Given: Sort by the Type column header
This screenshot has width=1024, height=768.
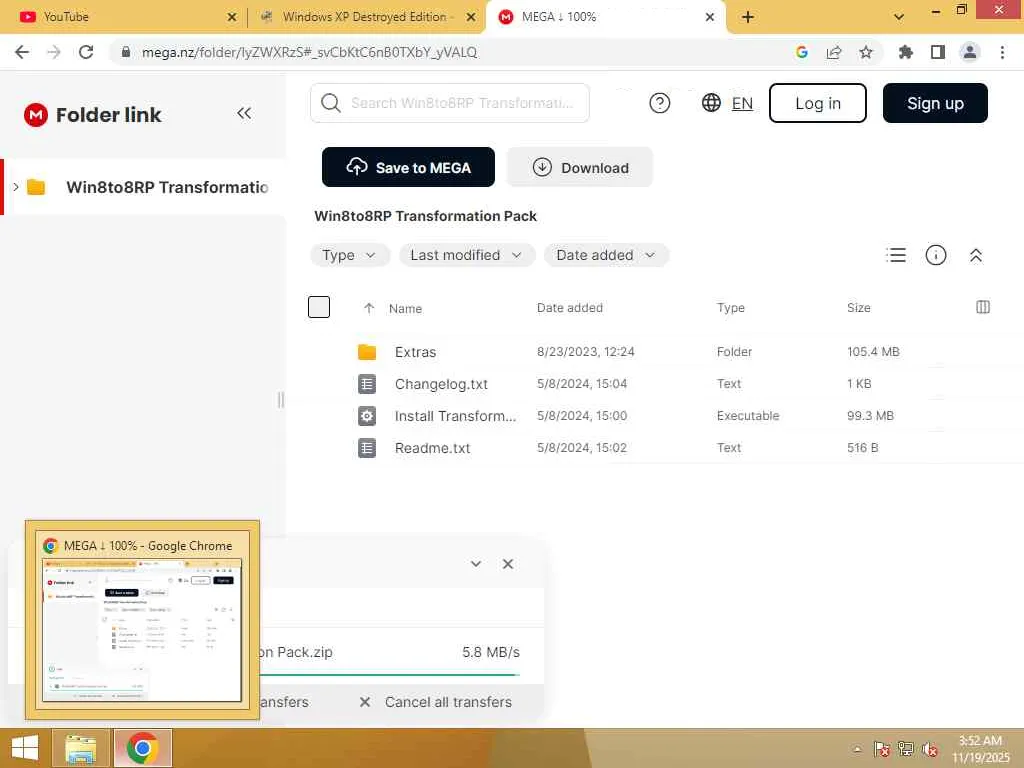Looking at the screenshot, I should click(x=730, y=308).
